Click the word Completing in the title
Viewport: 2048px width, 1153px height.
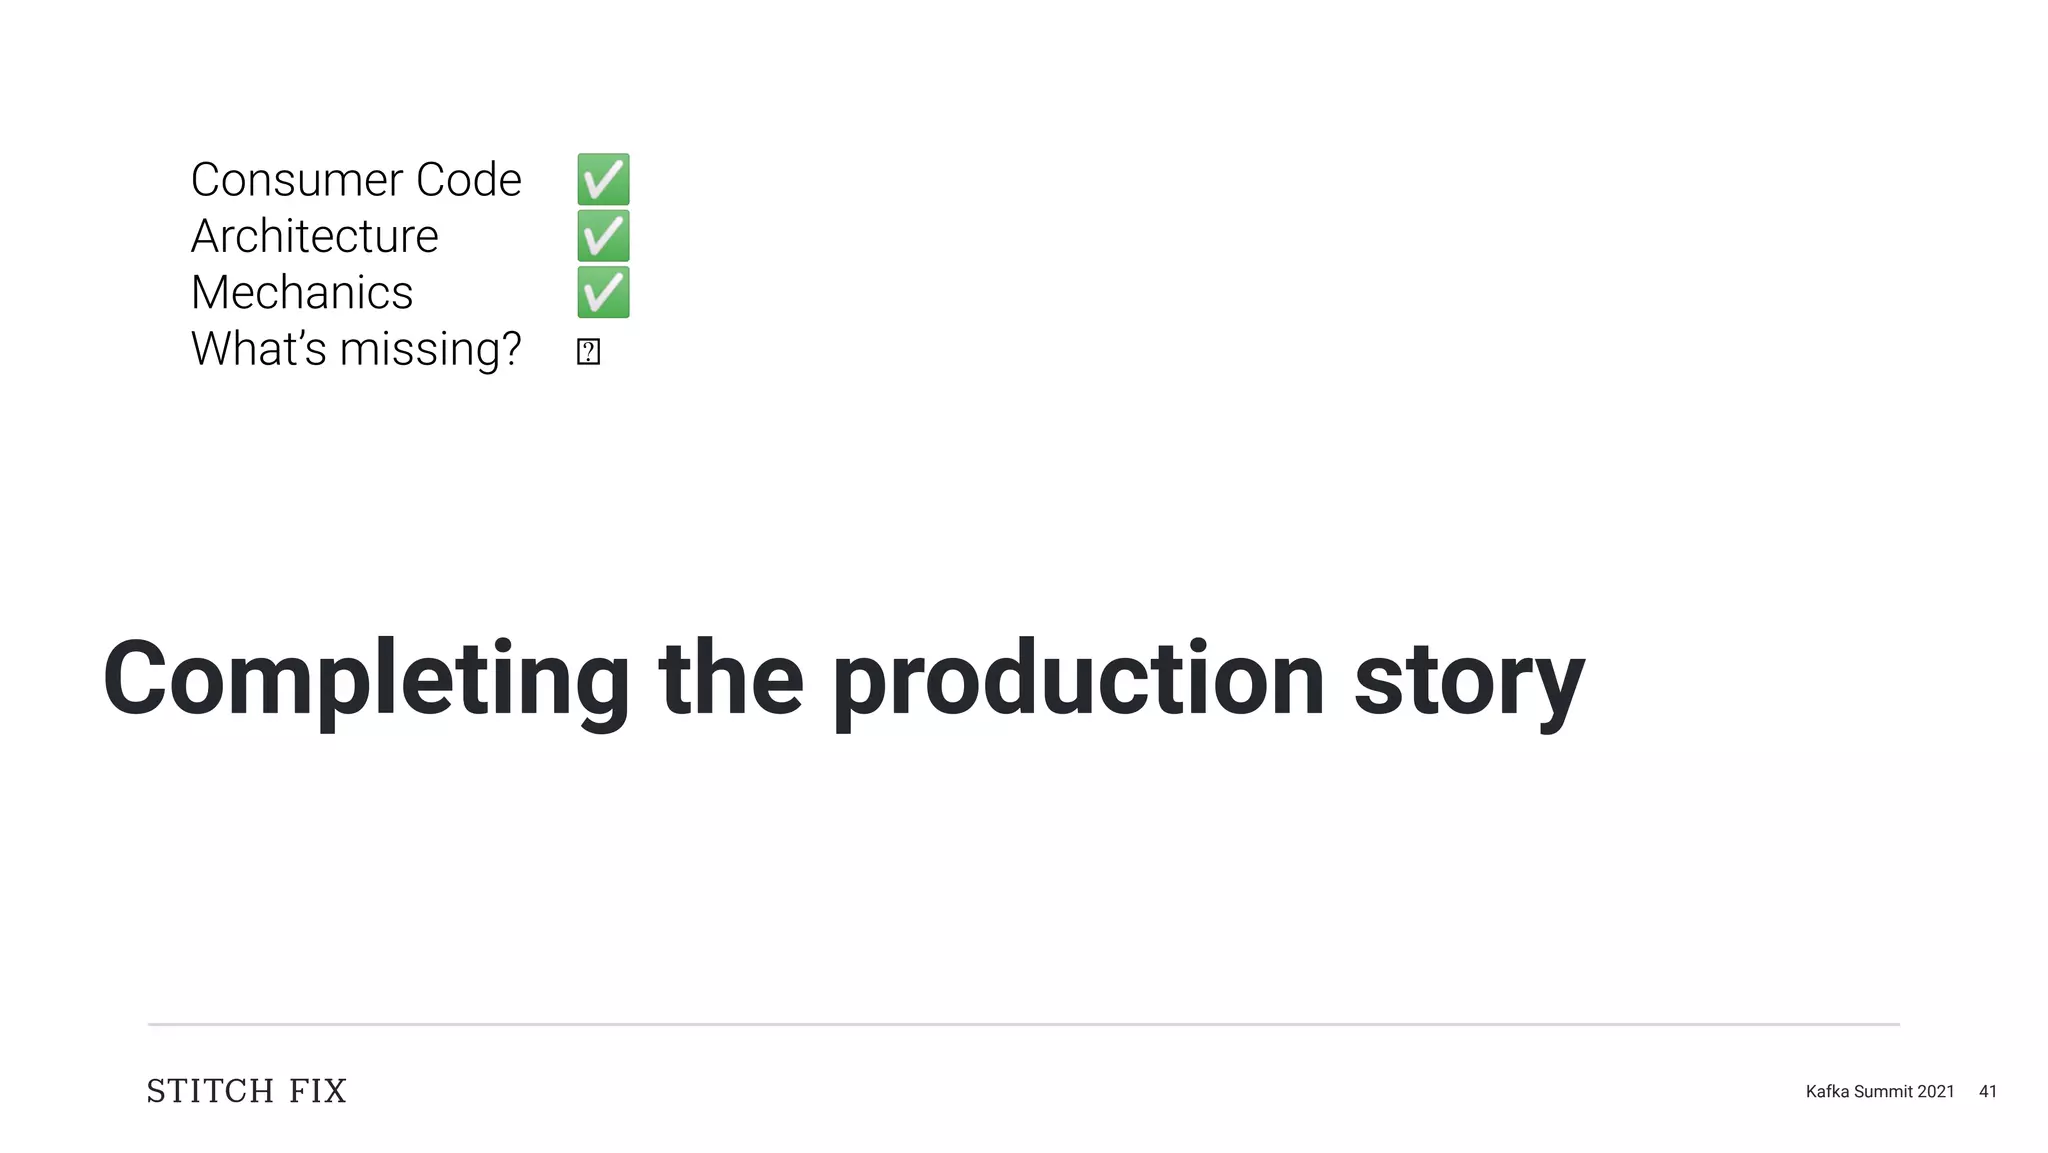pos(365,680)
